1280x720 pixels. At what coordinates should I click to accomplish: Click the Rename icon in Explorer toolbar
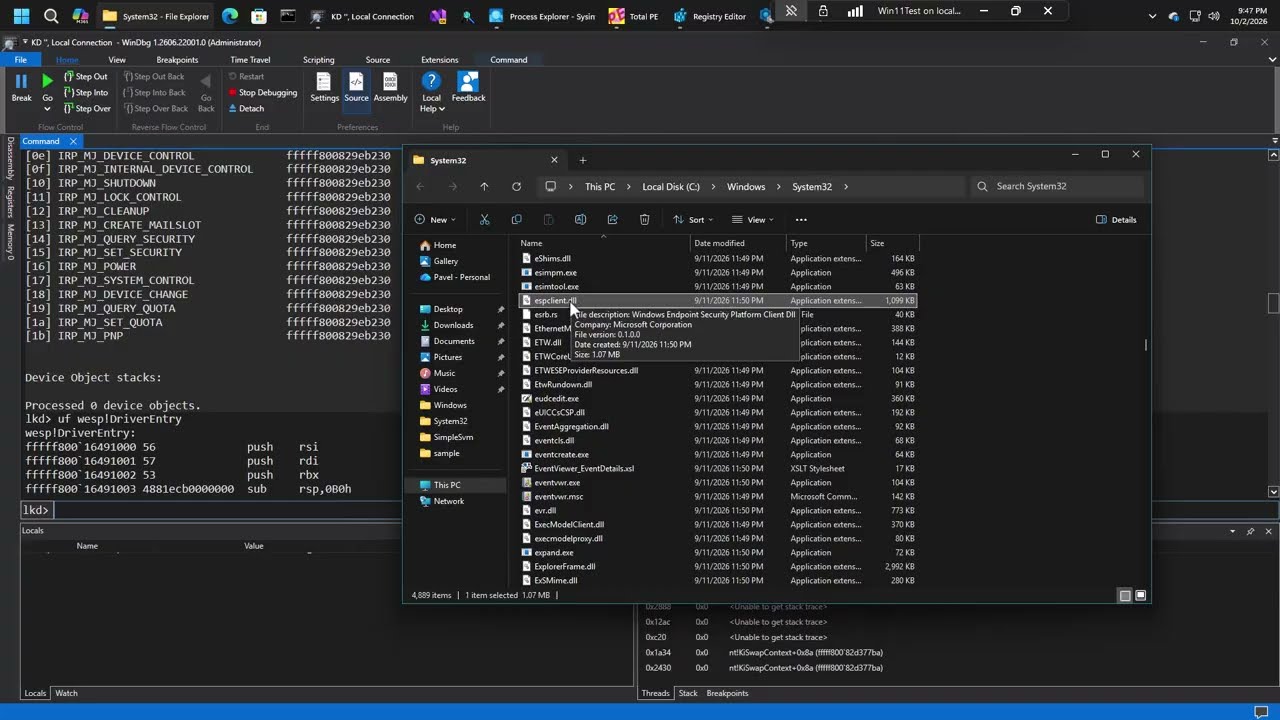[580, 220]
